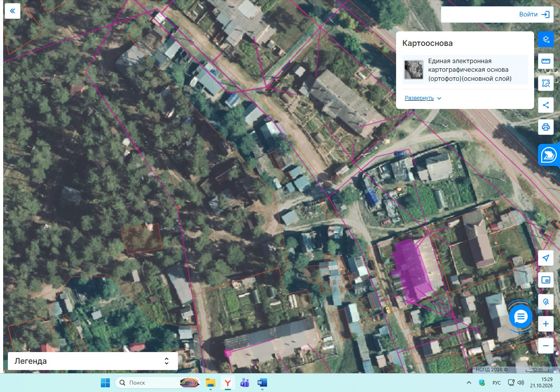This screenshot has width=560, height=392.
Task: Expand the Развернуть basemap list
Action: pos(422,98)
